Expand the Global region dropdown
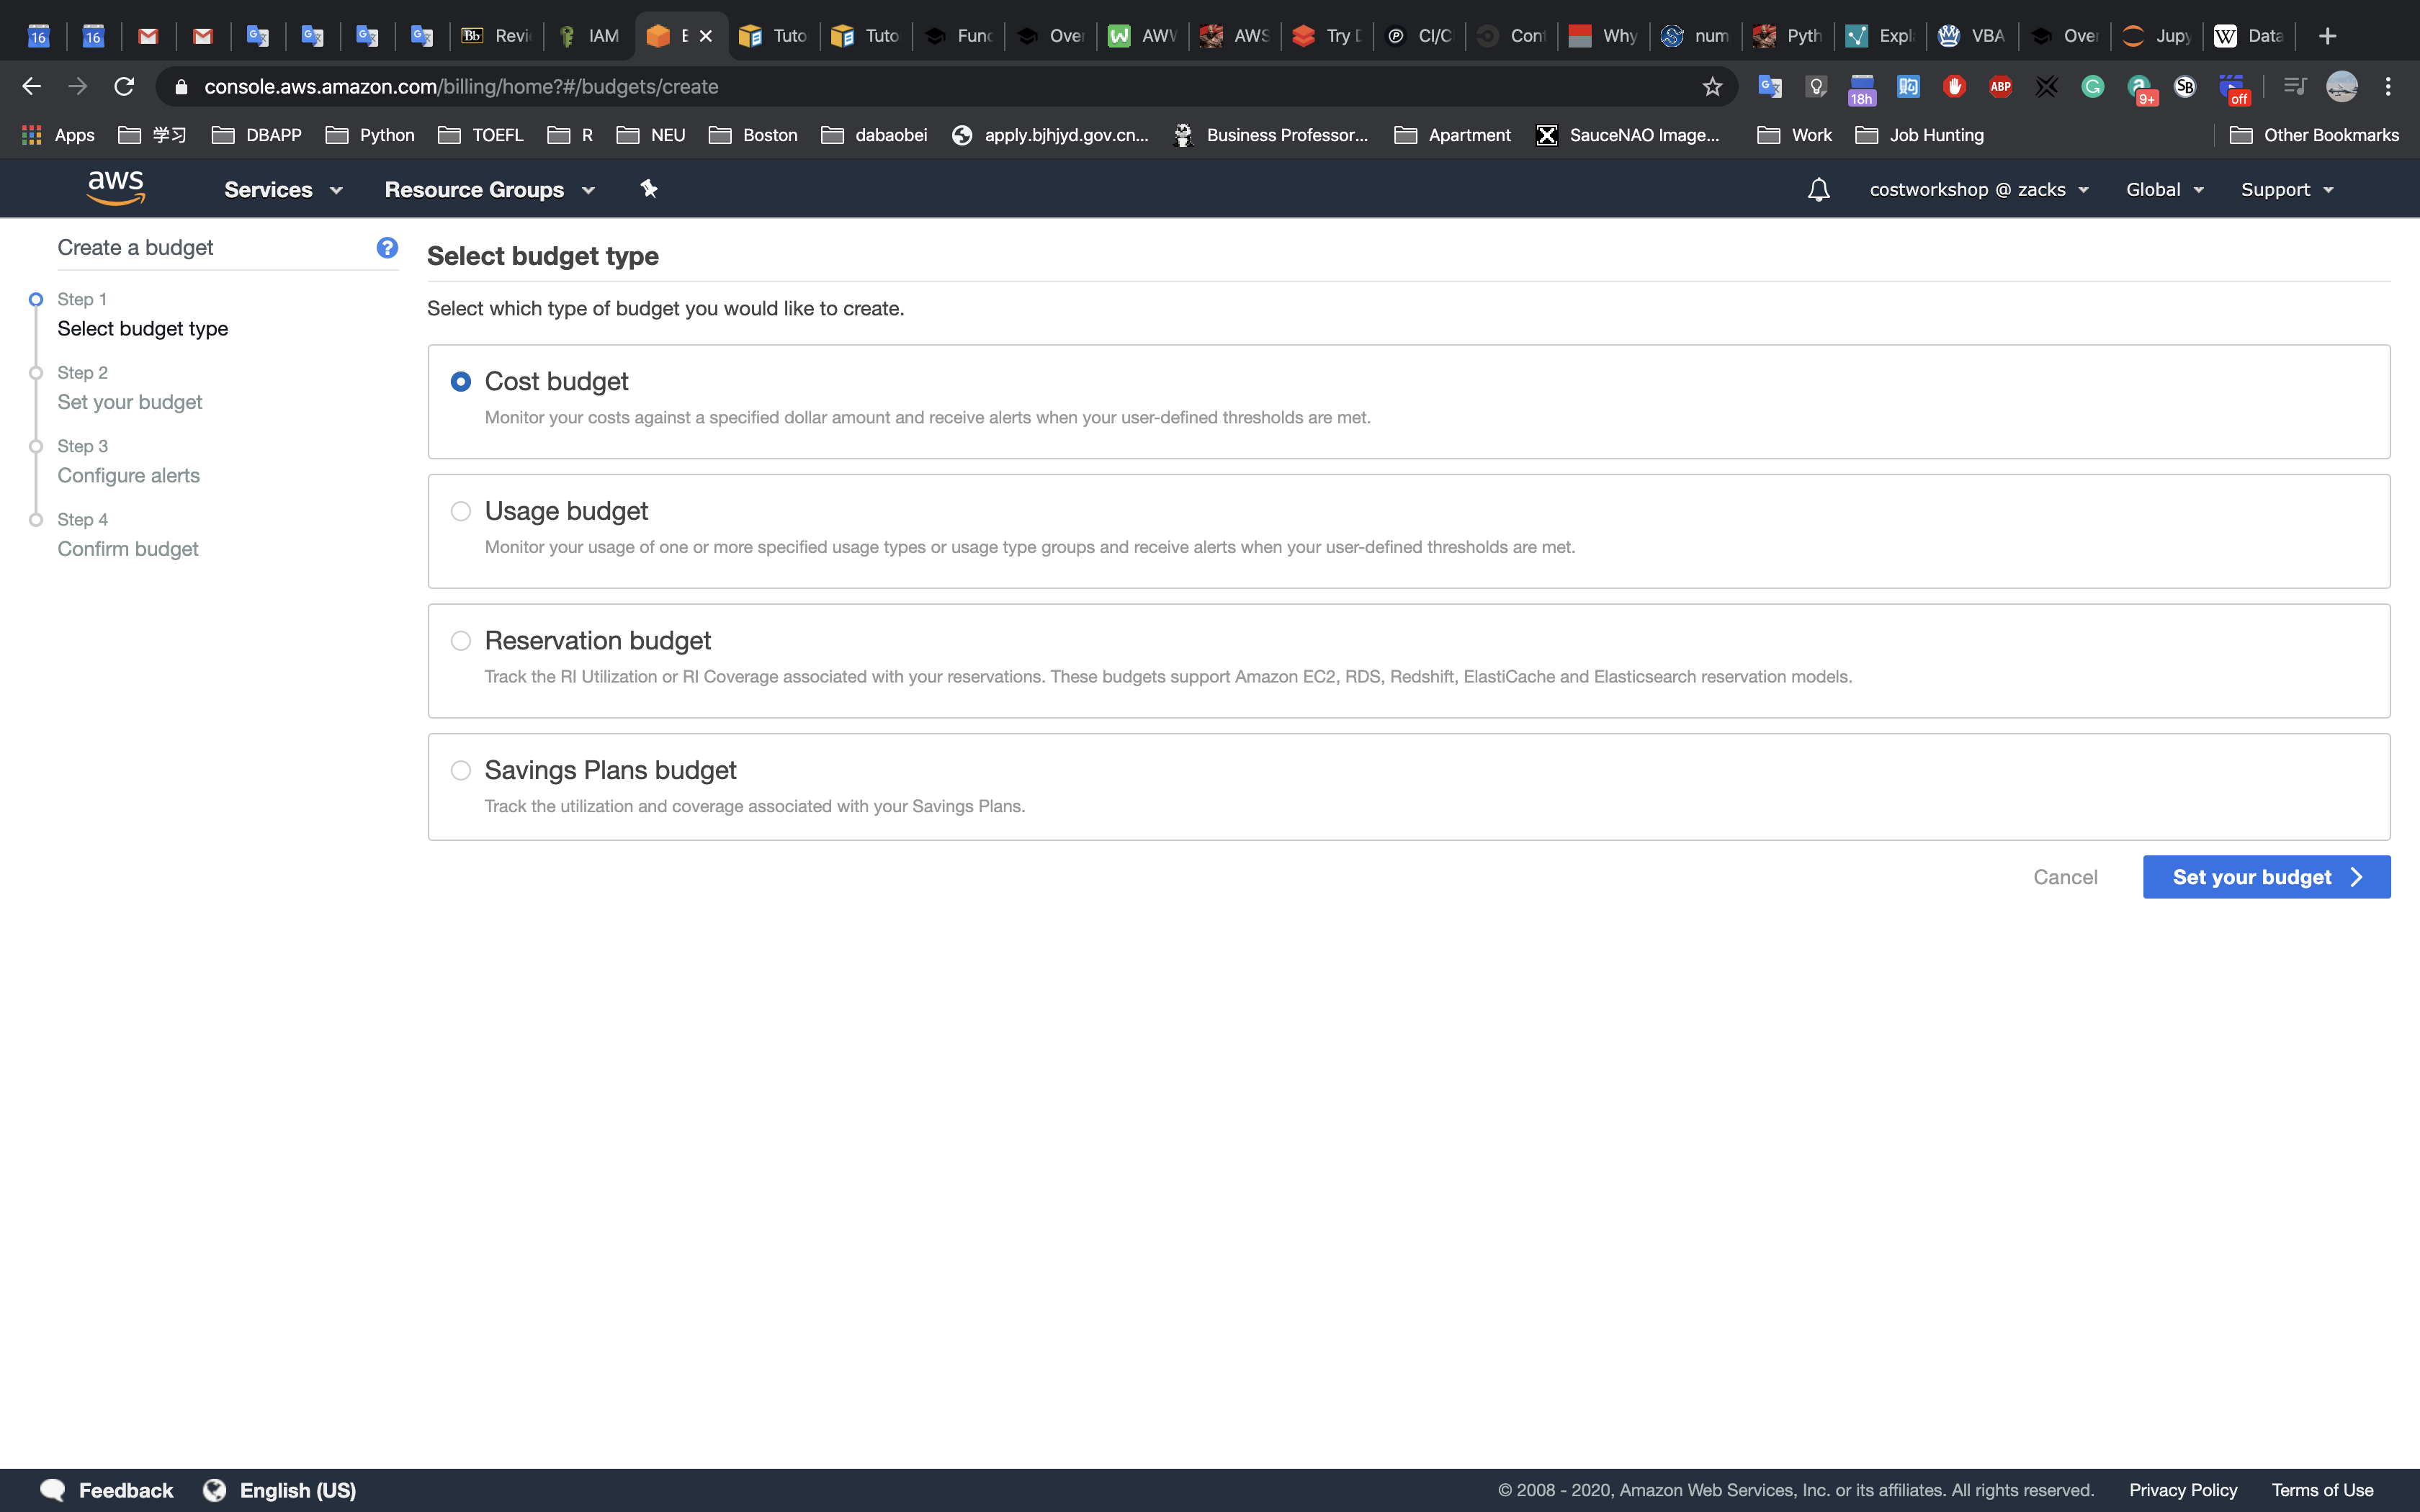This screenshot has width=2420, height=1512. [2164, 190]
